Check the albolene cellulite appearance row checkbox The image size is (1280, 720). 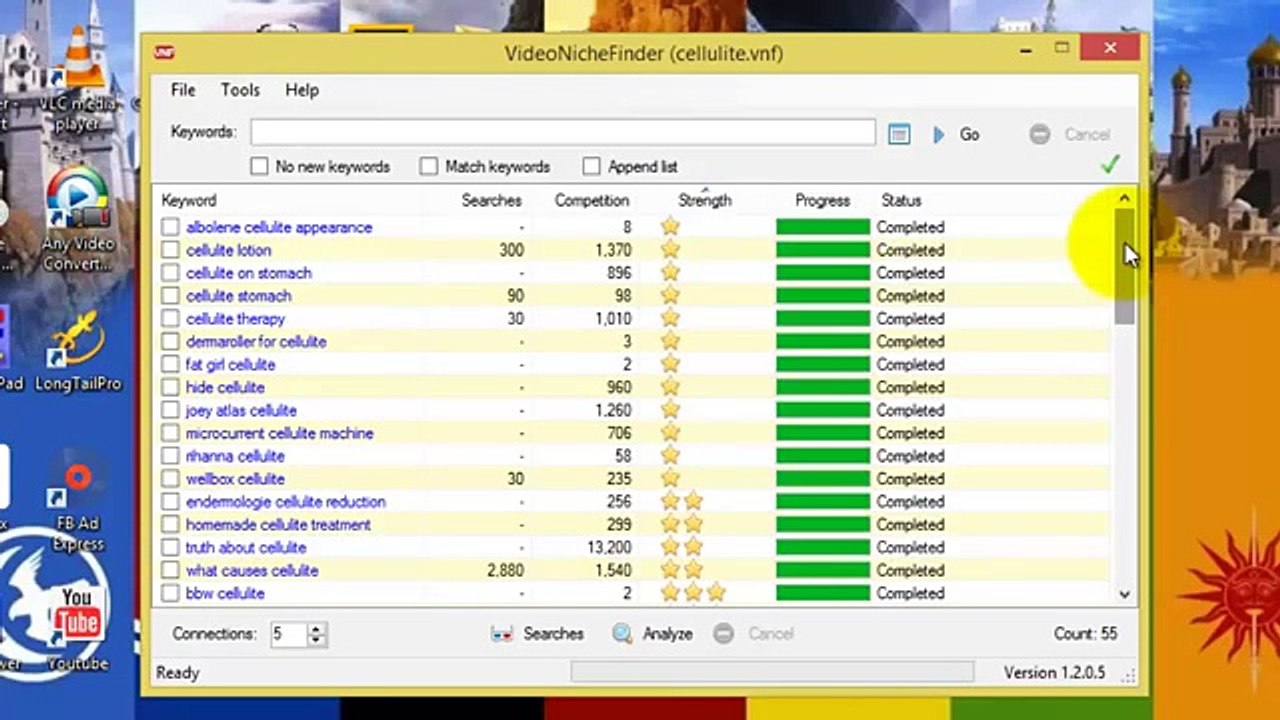tap(170, 227)
